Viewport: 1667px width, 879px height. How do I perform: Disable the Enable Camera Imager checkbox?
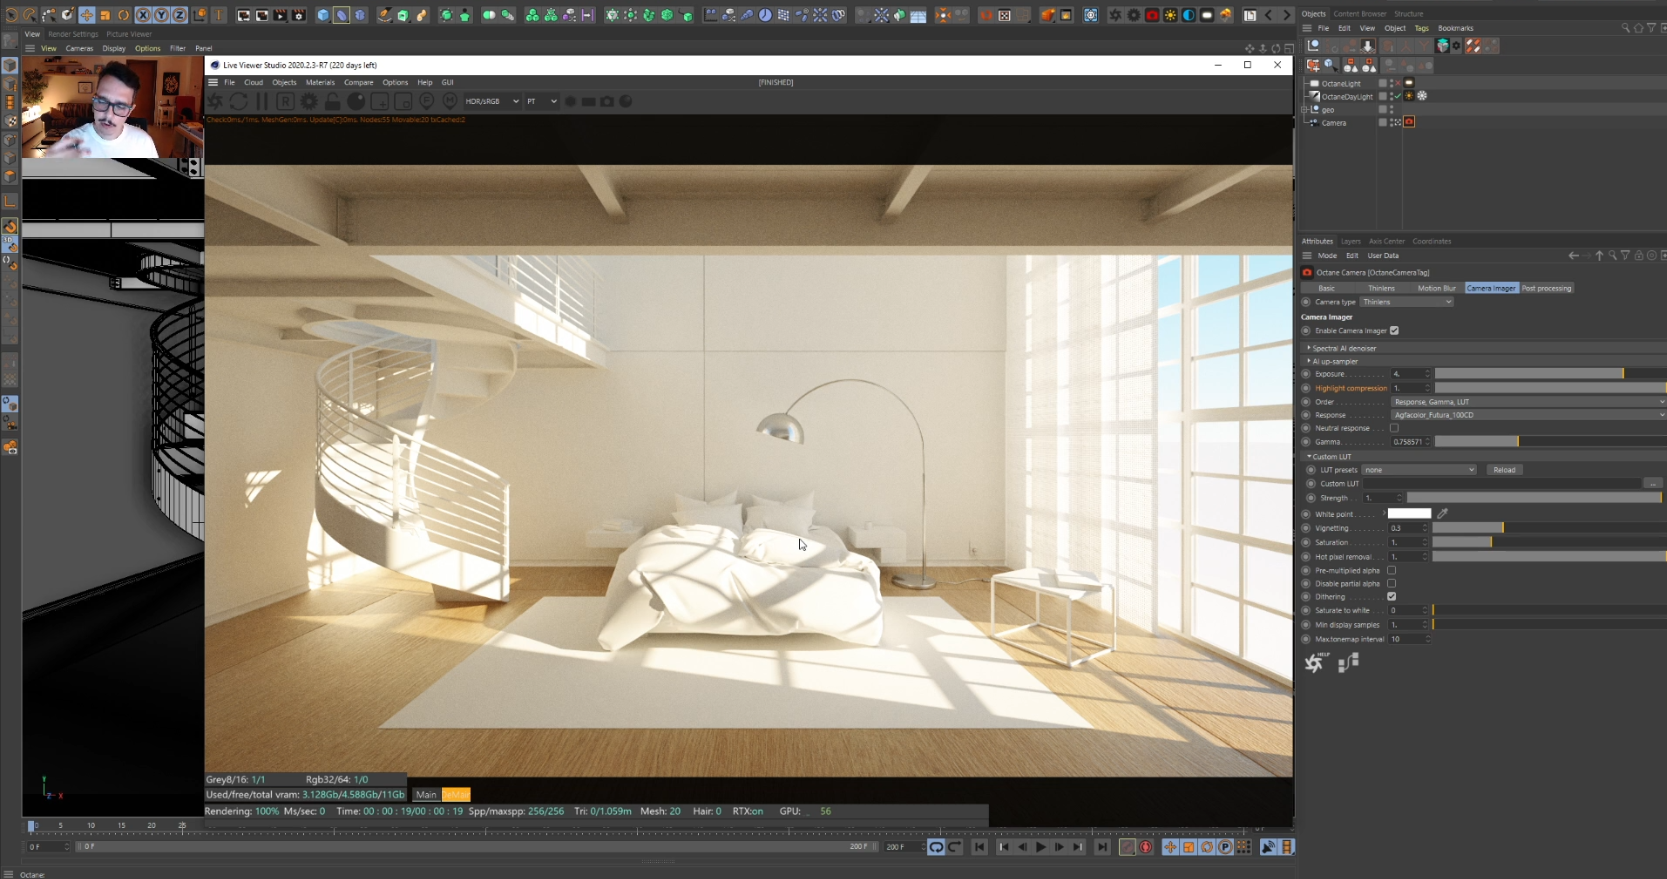coord(1394,330)
